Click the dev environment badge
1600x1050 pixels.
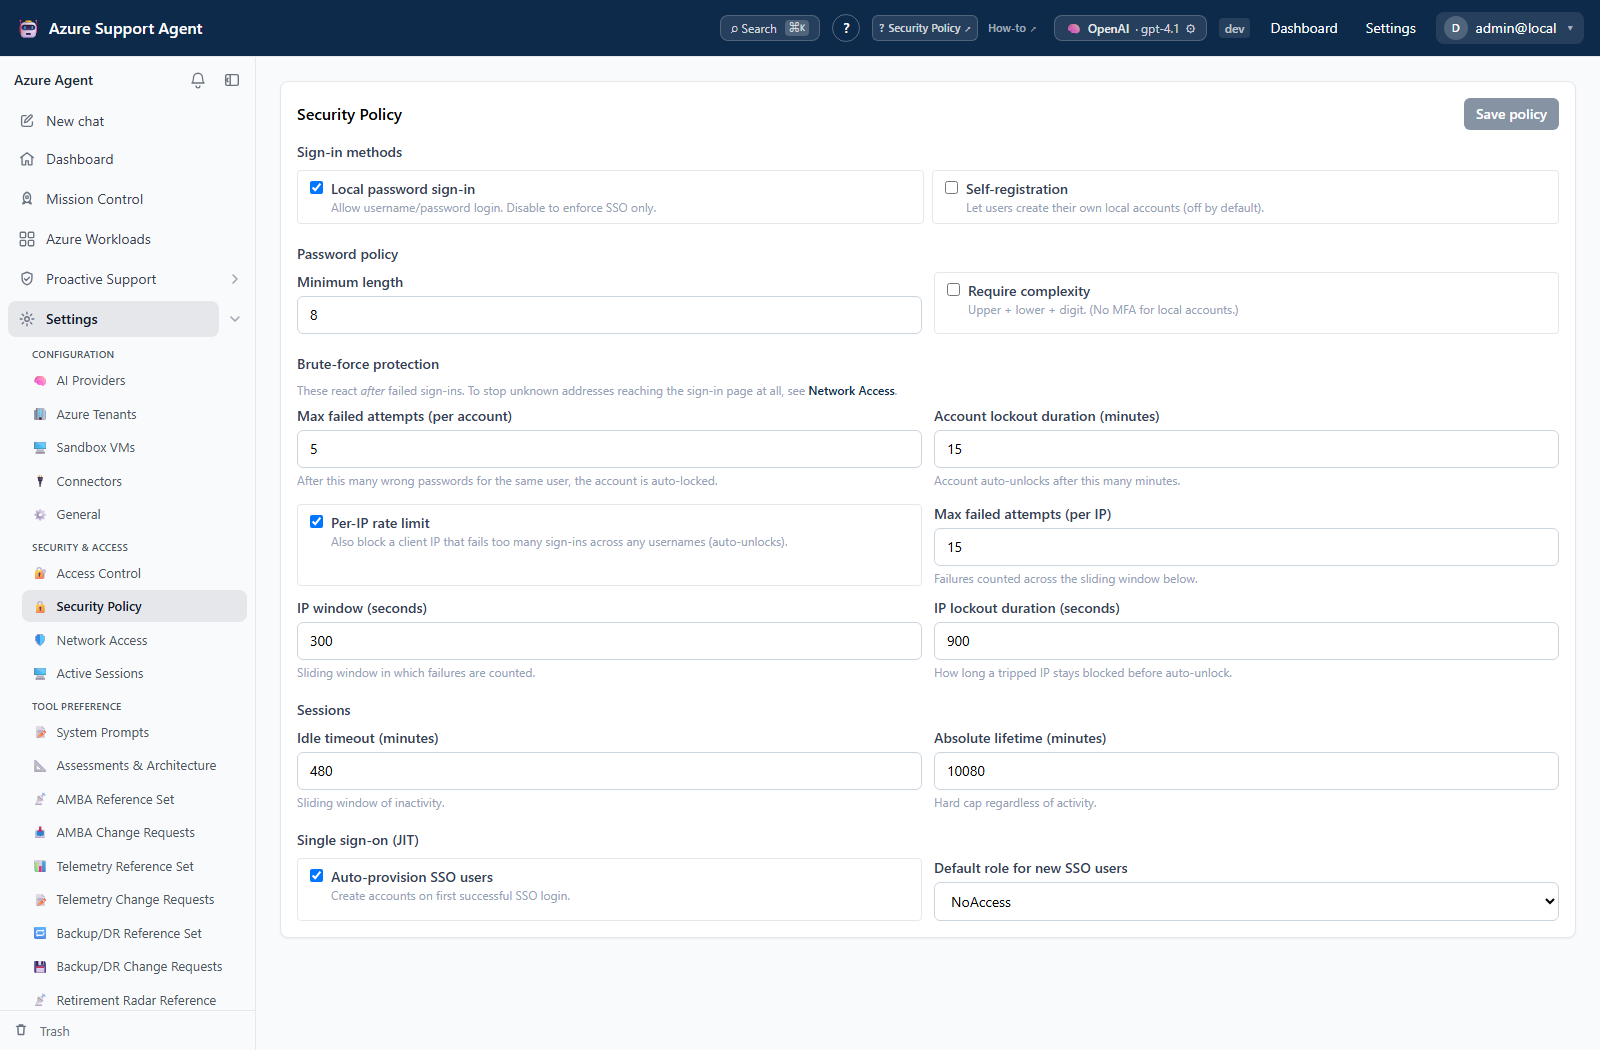(x=1235, y=29)
